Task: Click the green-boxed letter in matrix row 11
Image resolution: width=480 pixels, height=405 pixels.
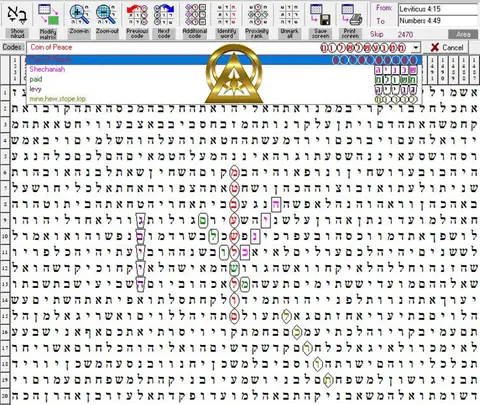Action: [224, 252]
